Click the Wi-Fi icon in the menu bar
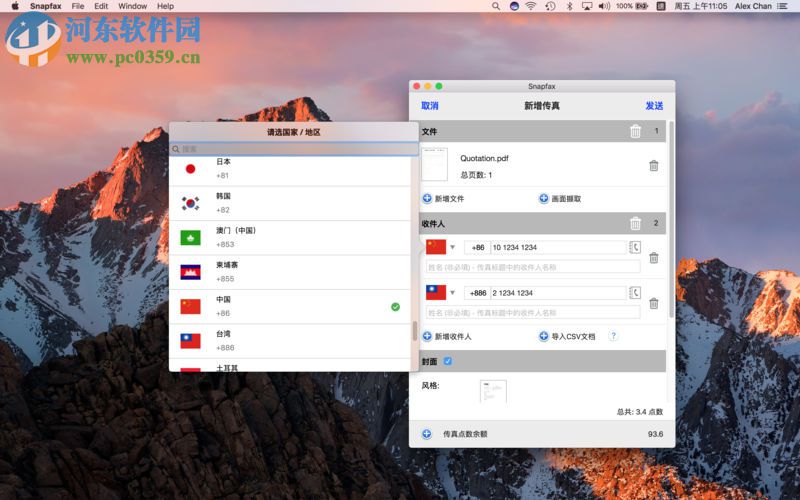The height and width of the screenshot is (500, 800). click(x=531, y=6)
